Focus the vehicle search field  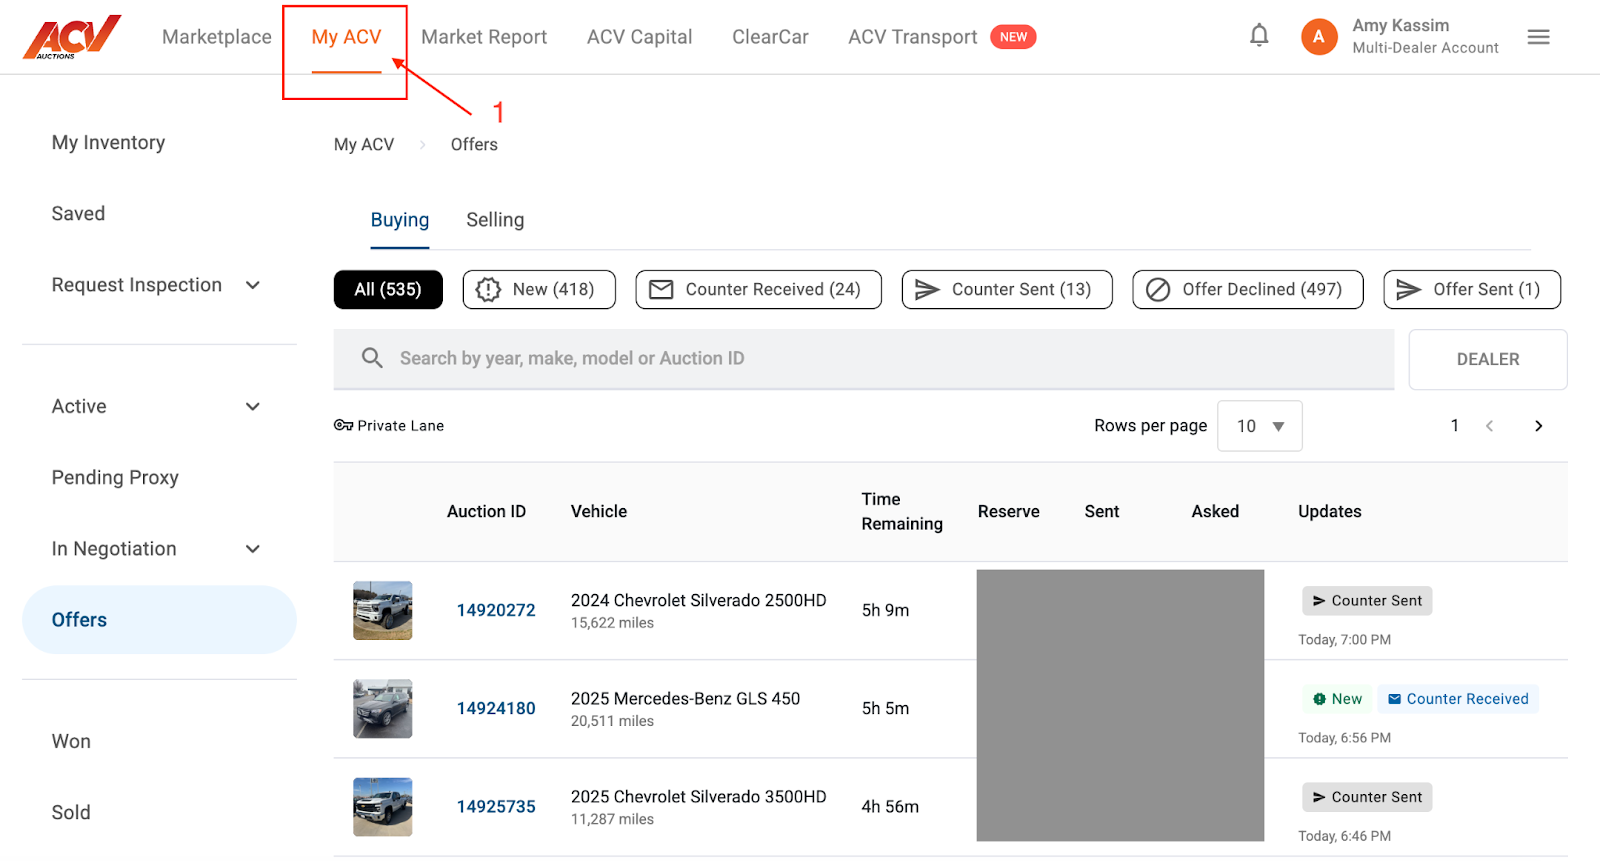(864, 358)
